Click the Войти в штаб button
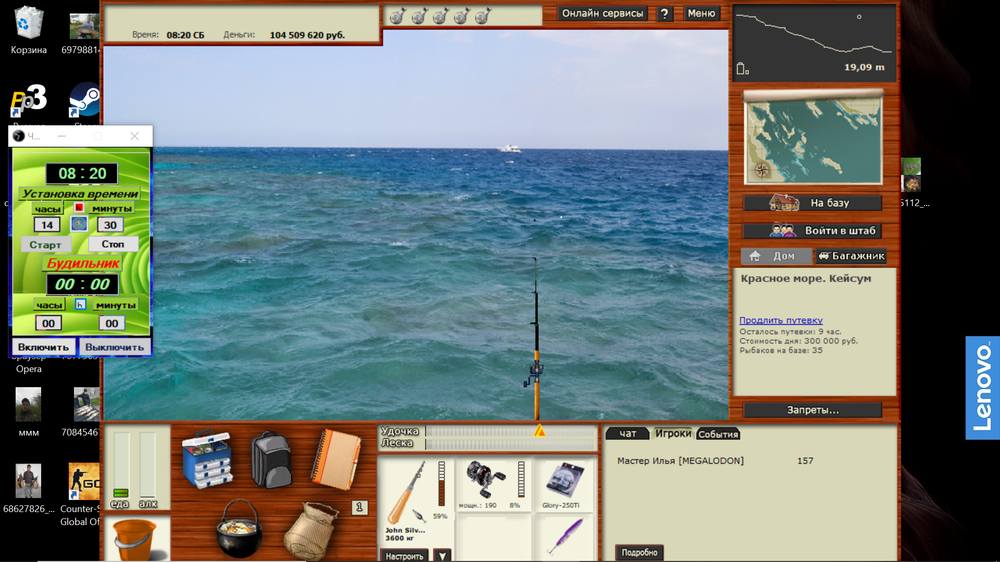The height and width of the screenshot is (562, 1000). (812, 230)
